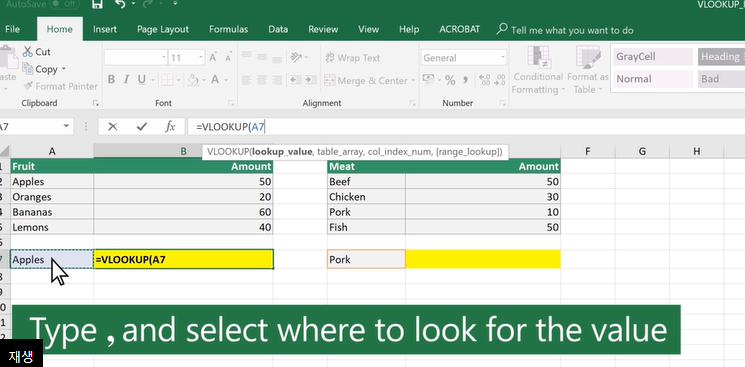
Task: Click the Comma Style icon
Action: pyautogui.click(x=465, y=80)
